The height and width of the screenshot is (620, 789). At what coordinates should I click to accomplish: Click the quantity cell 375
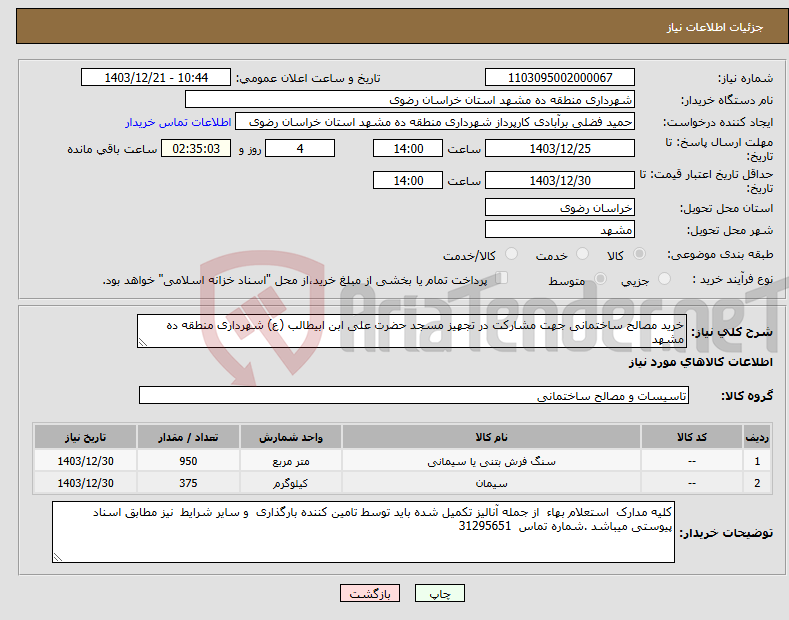(188, 483)
